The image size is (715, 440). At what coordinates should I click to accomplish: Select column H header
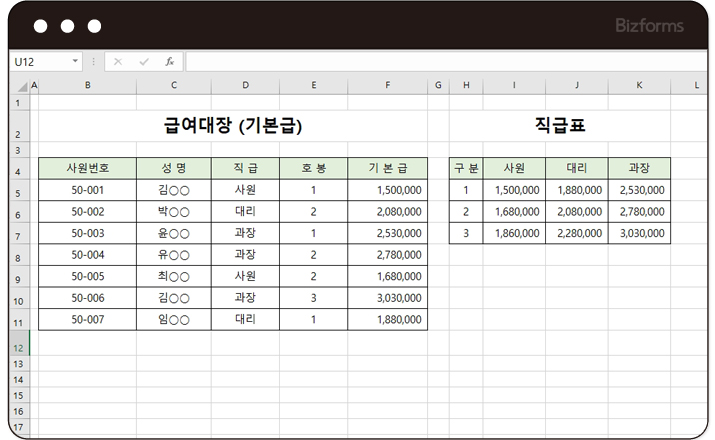pyautogui.click(x=466, y=85)
